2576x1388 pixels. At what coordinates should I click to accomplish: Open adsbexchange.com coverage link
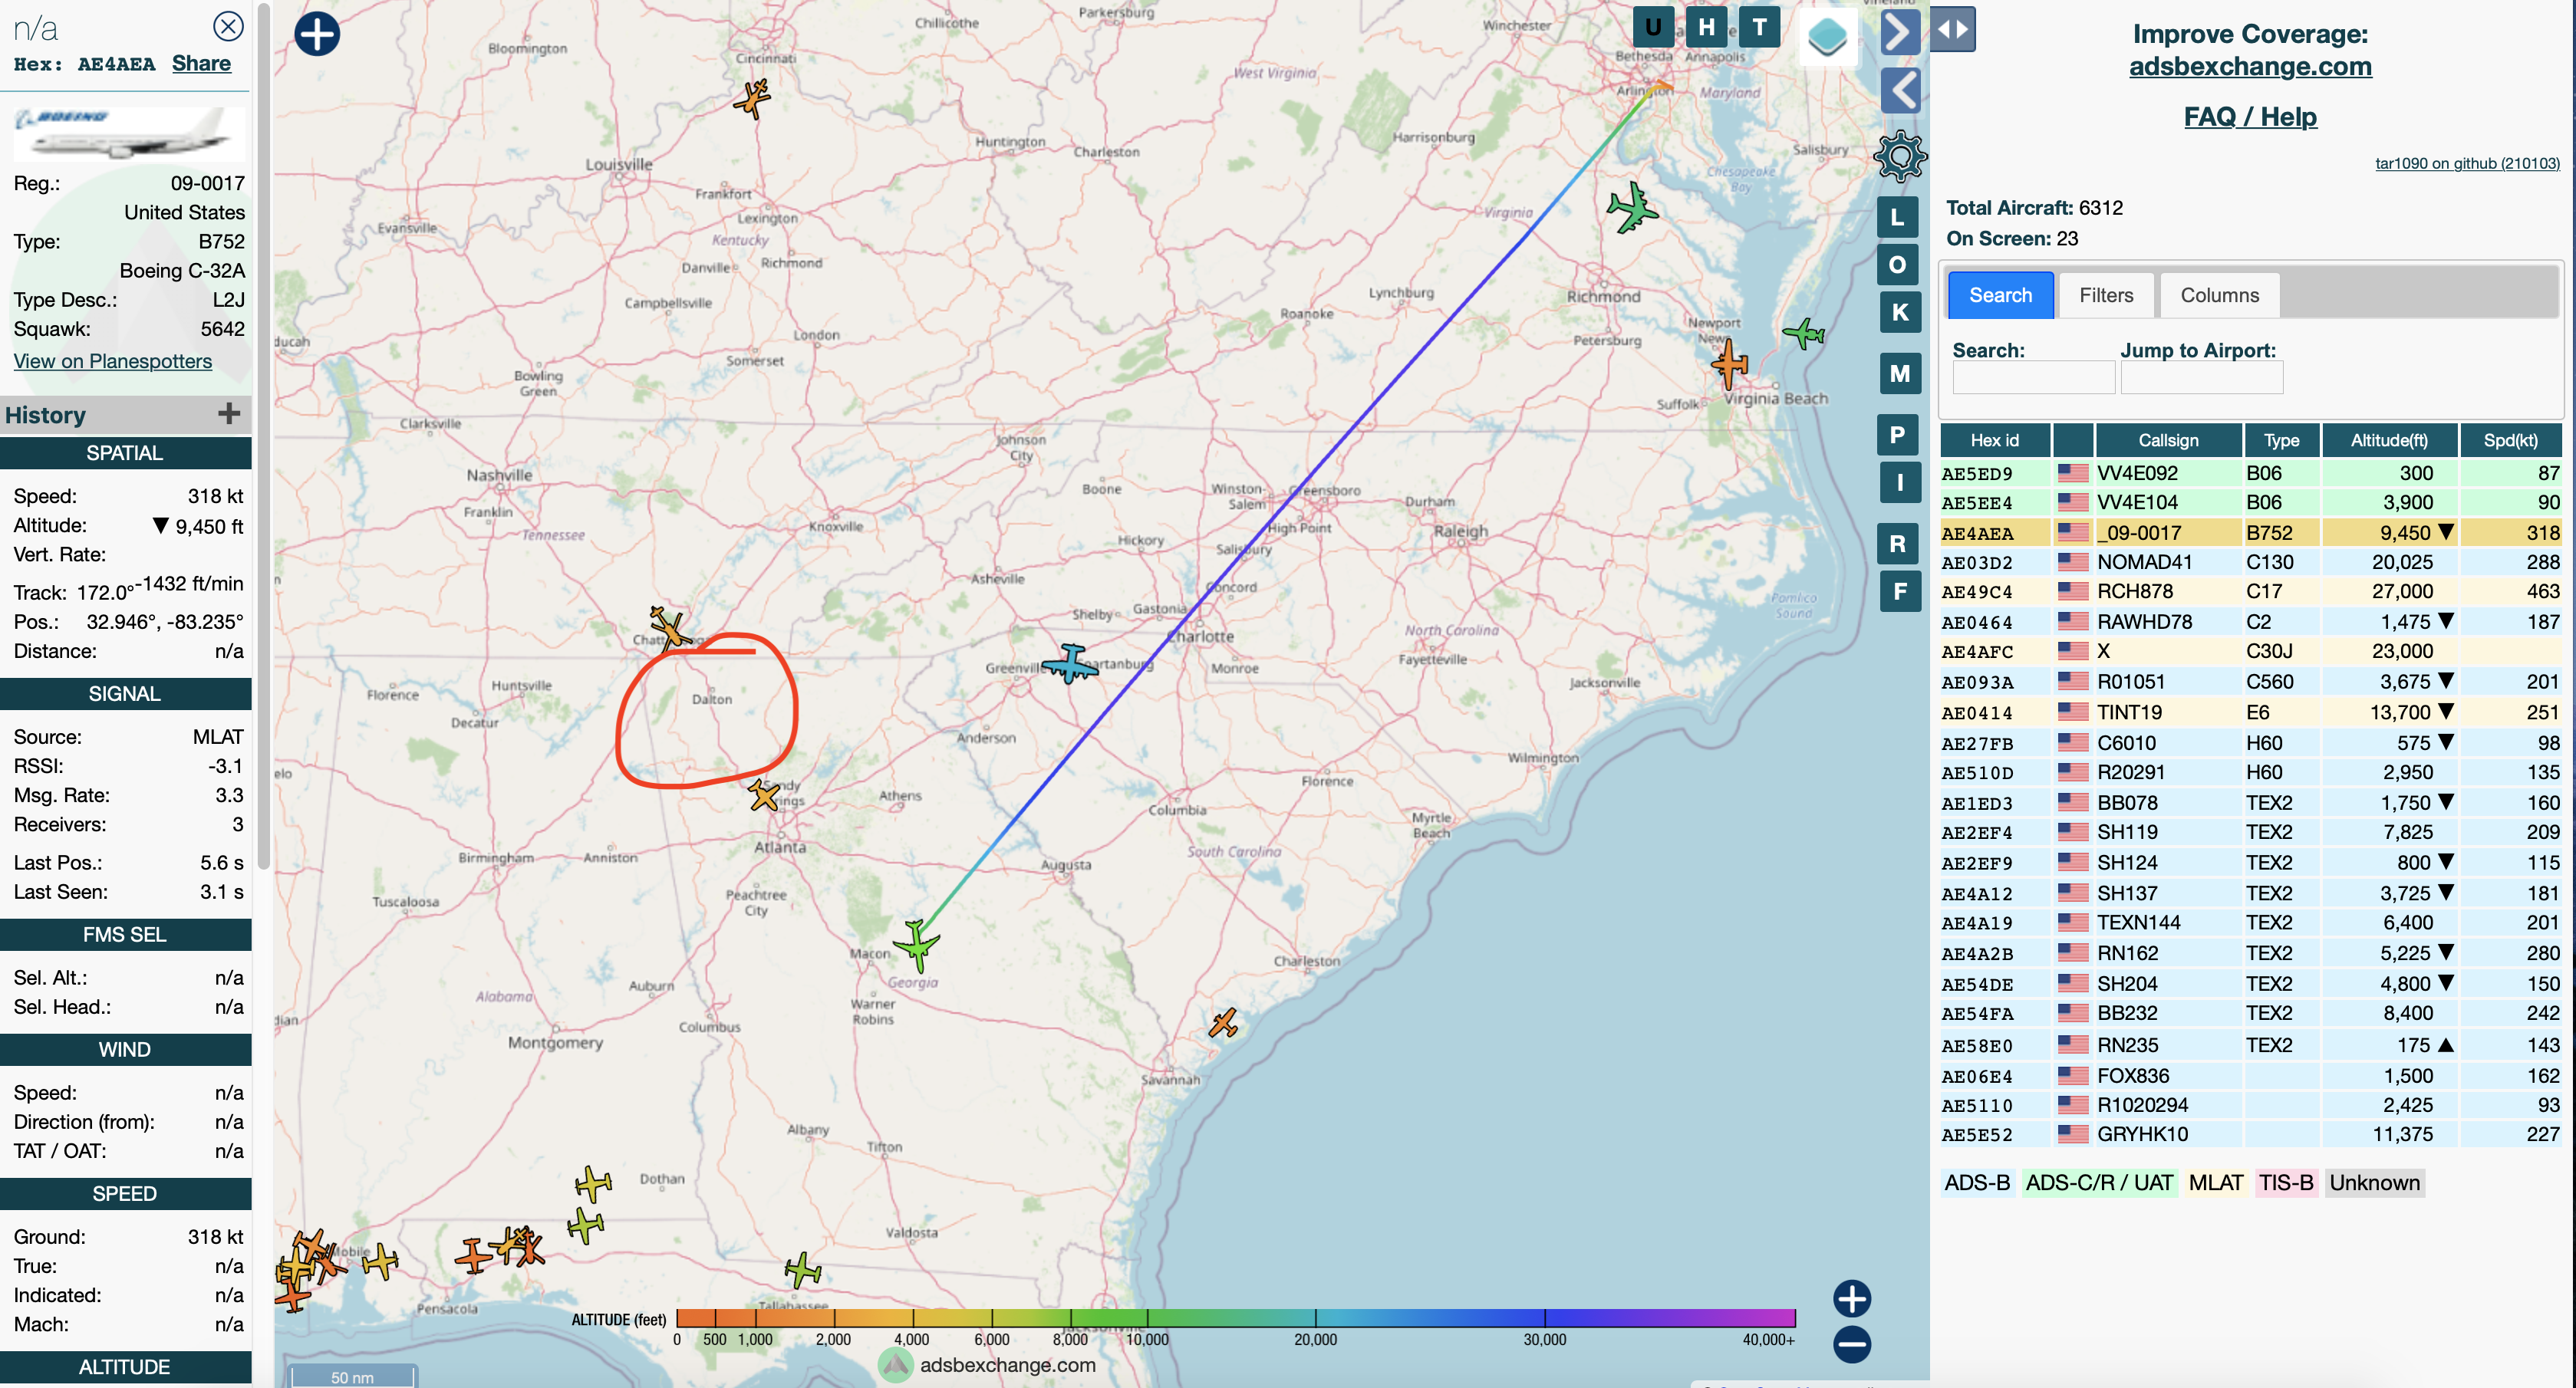point(2250,66)
